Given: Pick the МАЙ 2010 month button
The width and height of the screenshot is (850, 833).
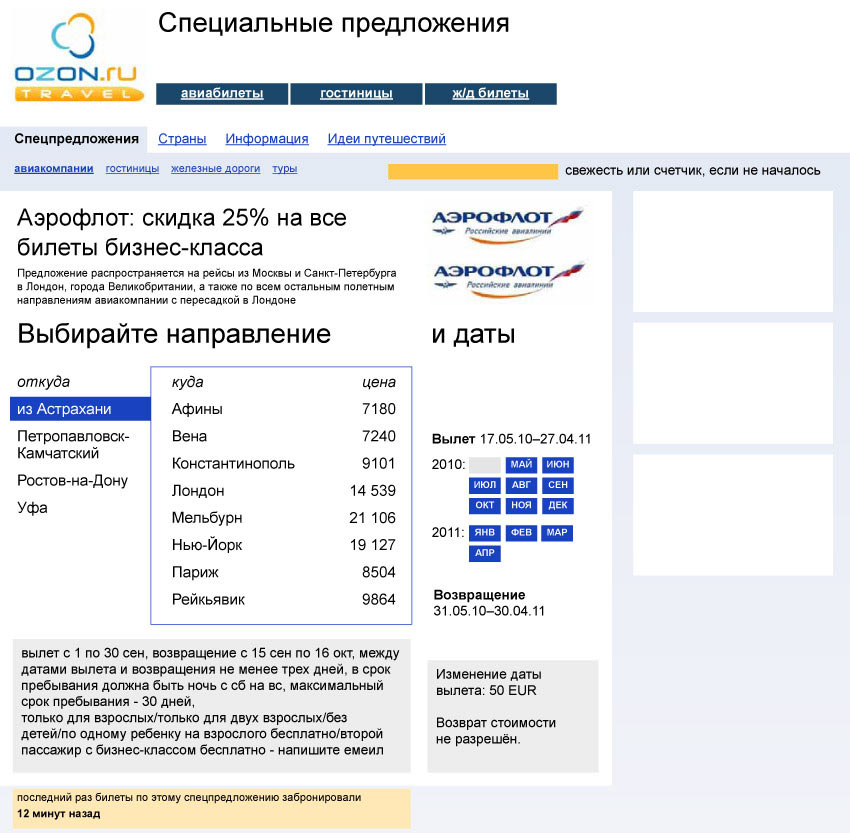Looking at the screenshot, I should [x=521, y=465].
